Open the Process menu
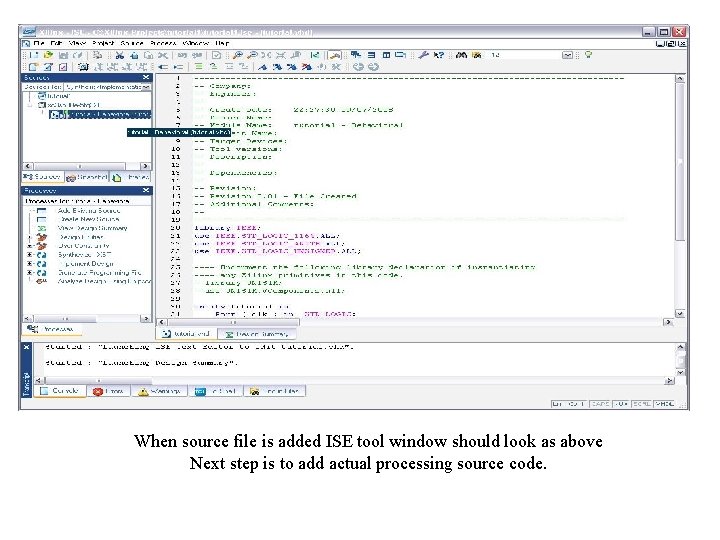The height and width of the screenshot is (540, 720). coord(163,43)
